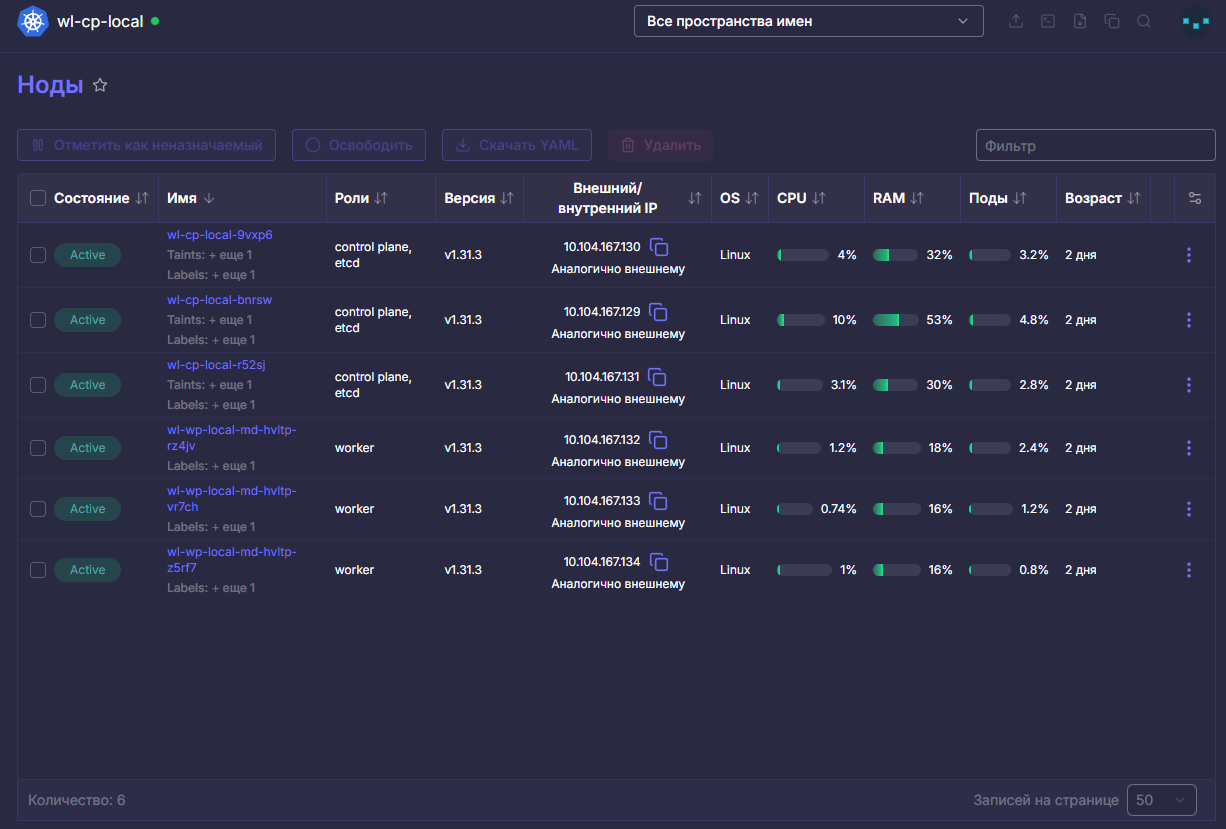The width and height of the screenshot is (1226, 829).
Task: Open the Все пространства имен namespace dropdown
Action: point(809,21)
